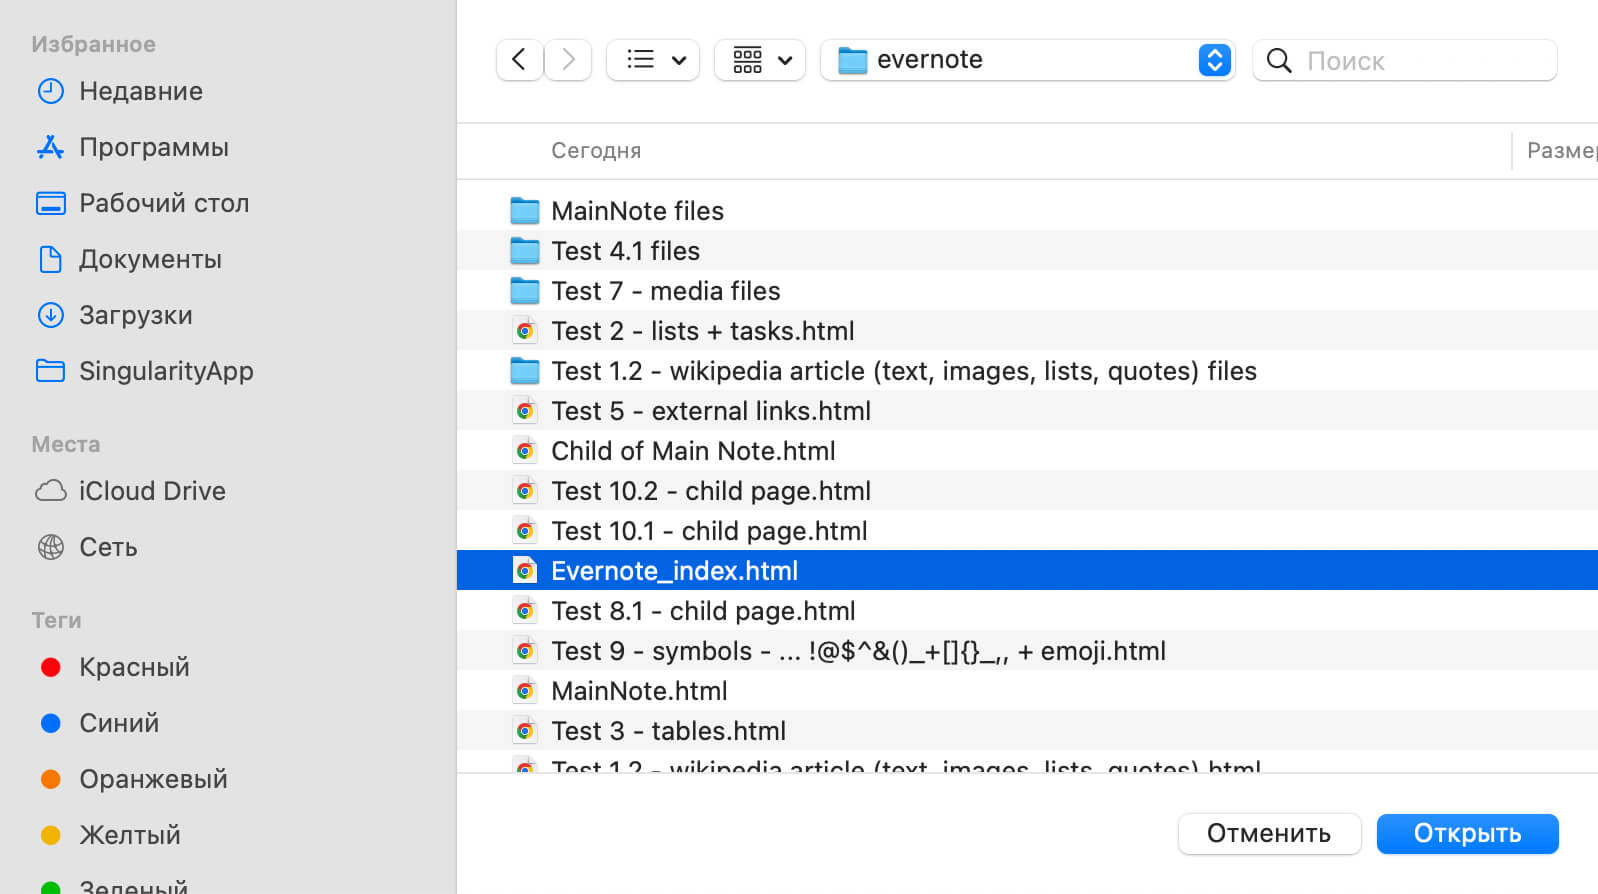Open Загрузки folder in sidebar
This screenshot has width=1598, height=894.
[135, 315]
